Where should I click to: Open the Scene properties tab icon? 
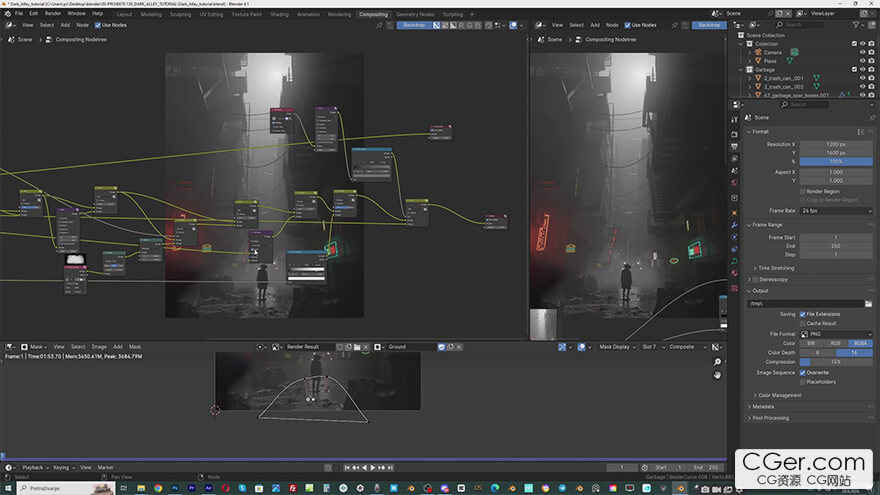(x=735, y=171)
